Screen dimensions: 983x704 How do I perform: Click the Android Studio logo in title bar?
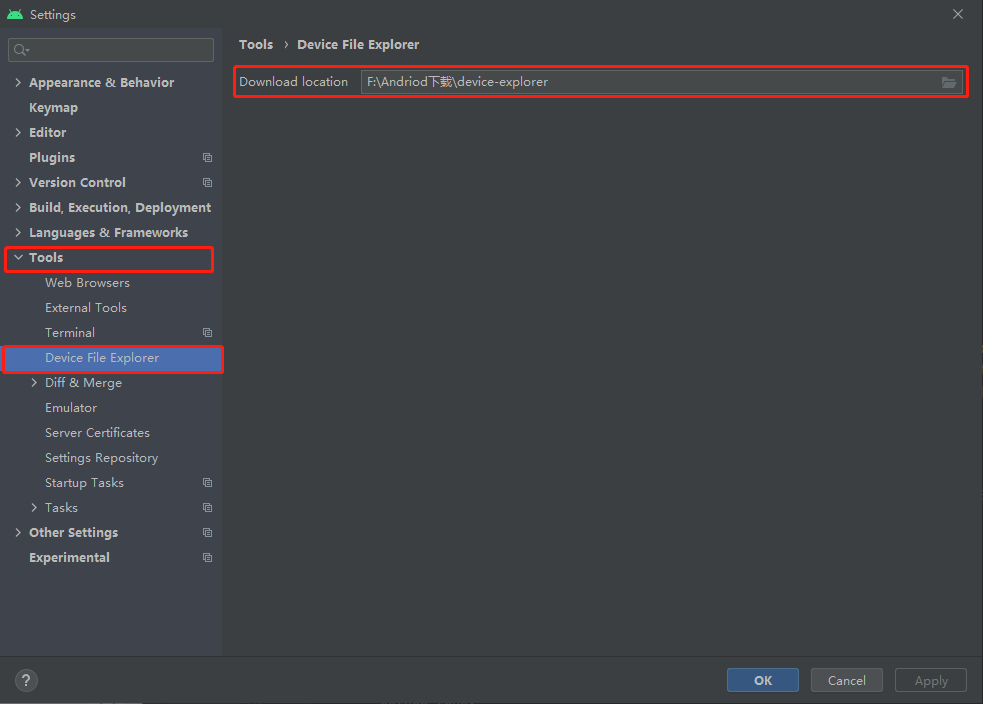click(x=15, y=14)
